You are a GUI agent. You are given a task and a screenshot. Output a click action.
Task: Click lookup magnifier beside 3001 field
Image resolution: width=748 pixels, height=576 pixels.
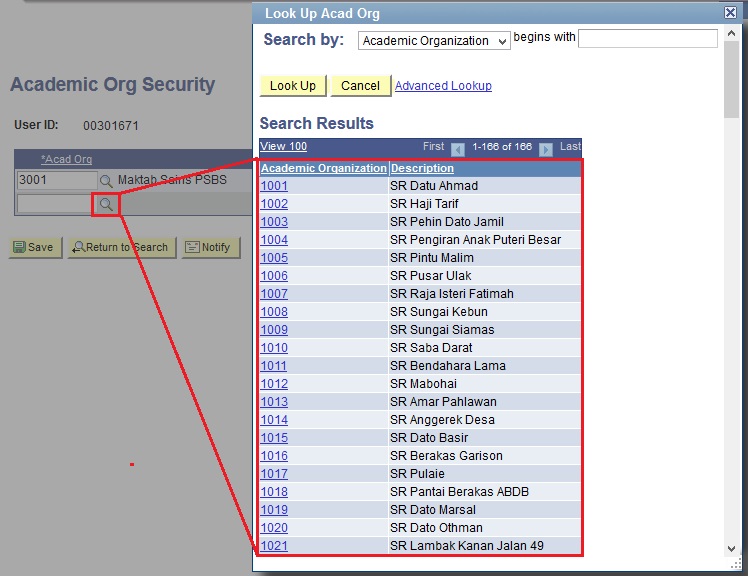[x=106, y=180]
